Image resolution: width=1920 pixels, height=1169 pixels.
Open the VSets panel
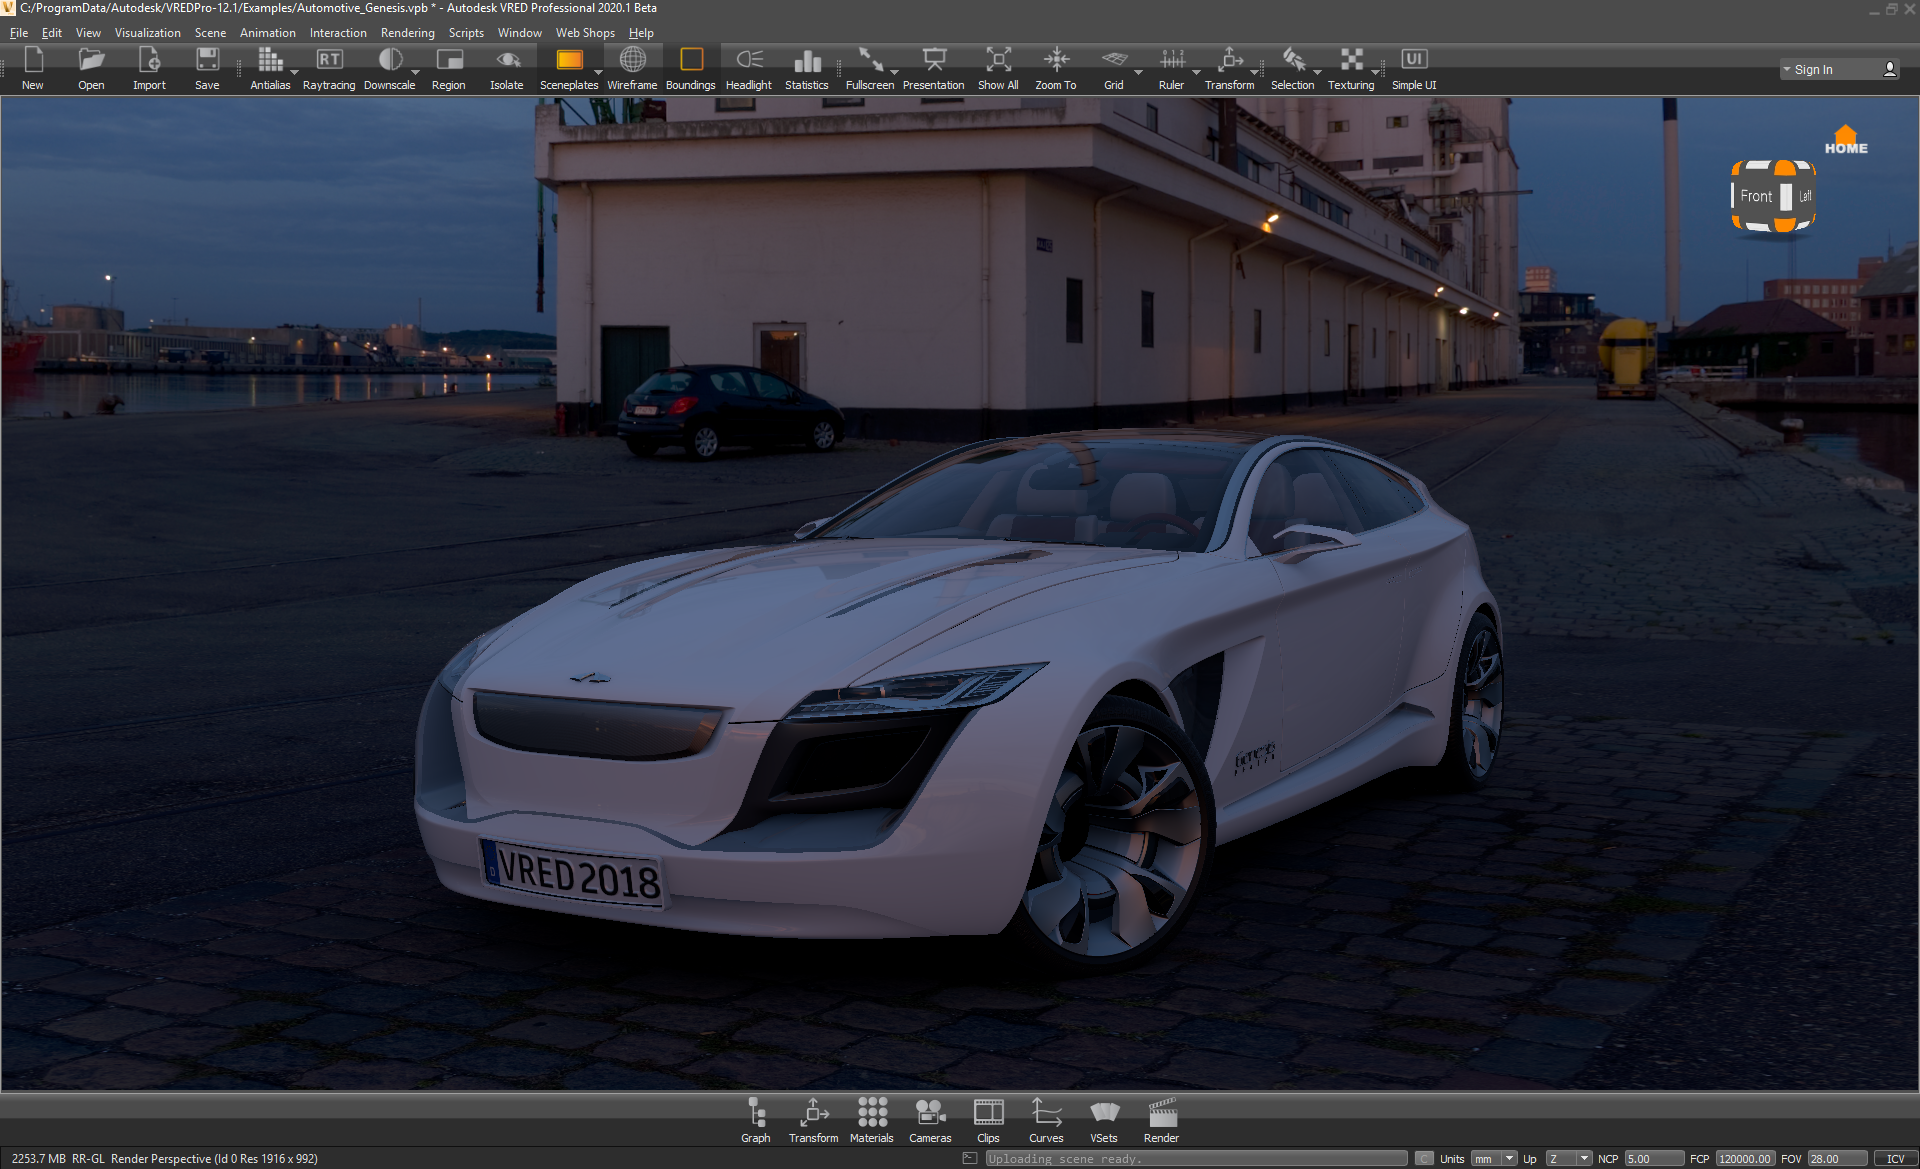[1104, 1120]
